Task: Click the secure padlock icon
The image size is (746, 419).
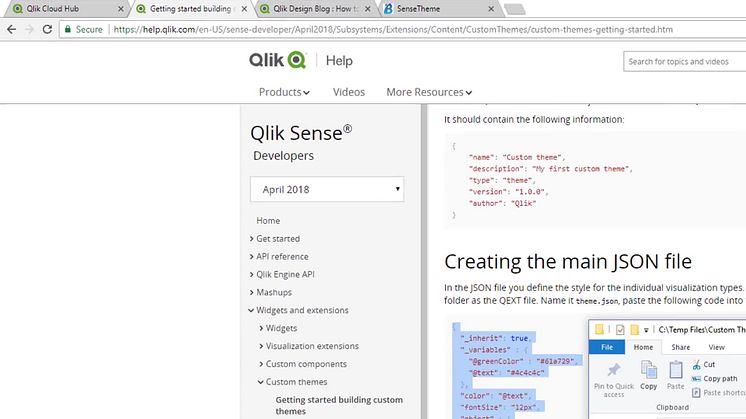Action: coord(68,29)
